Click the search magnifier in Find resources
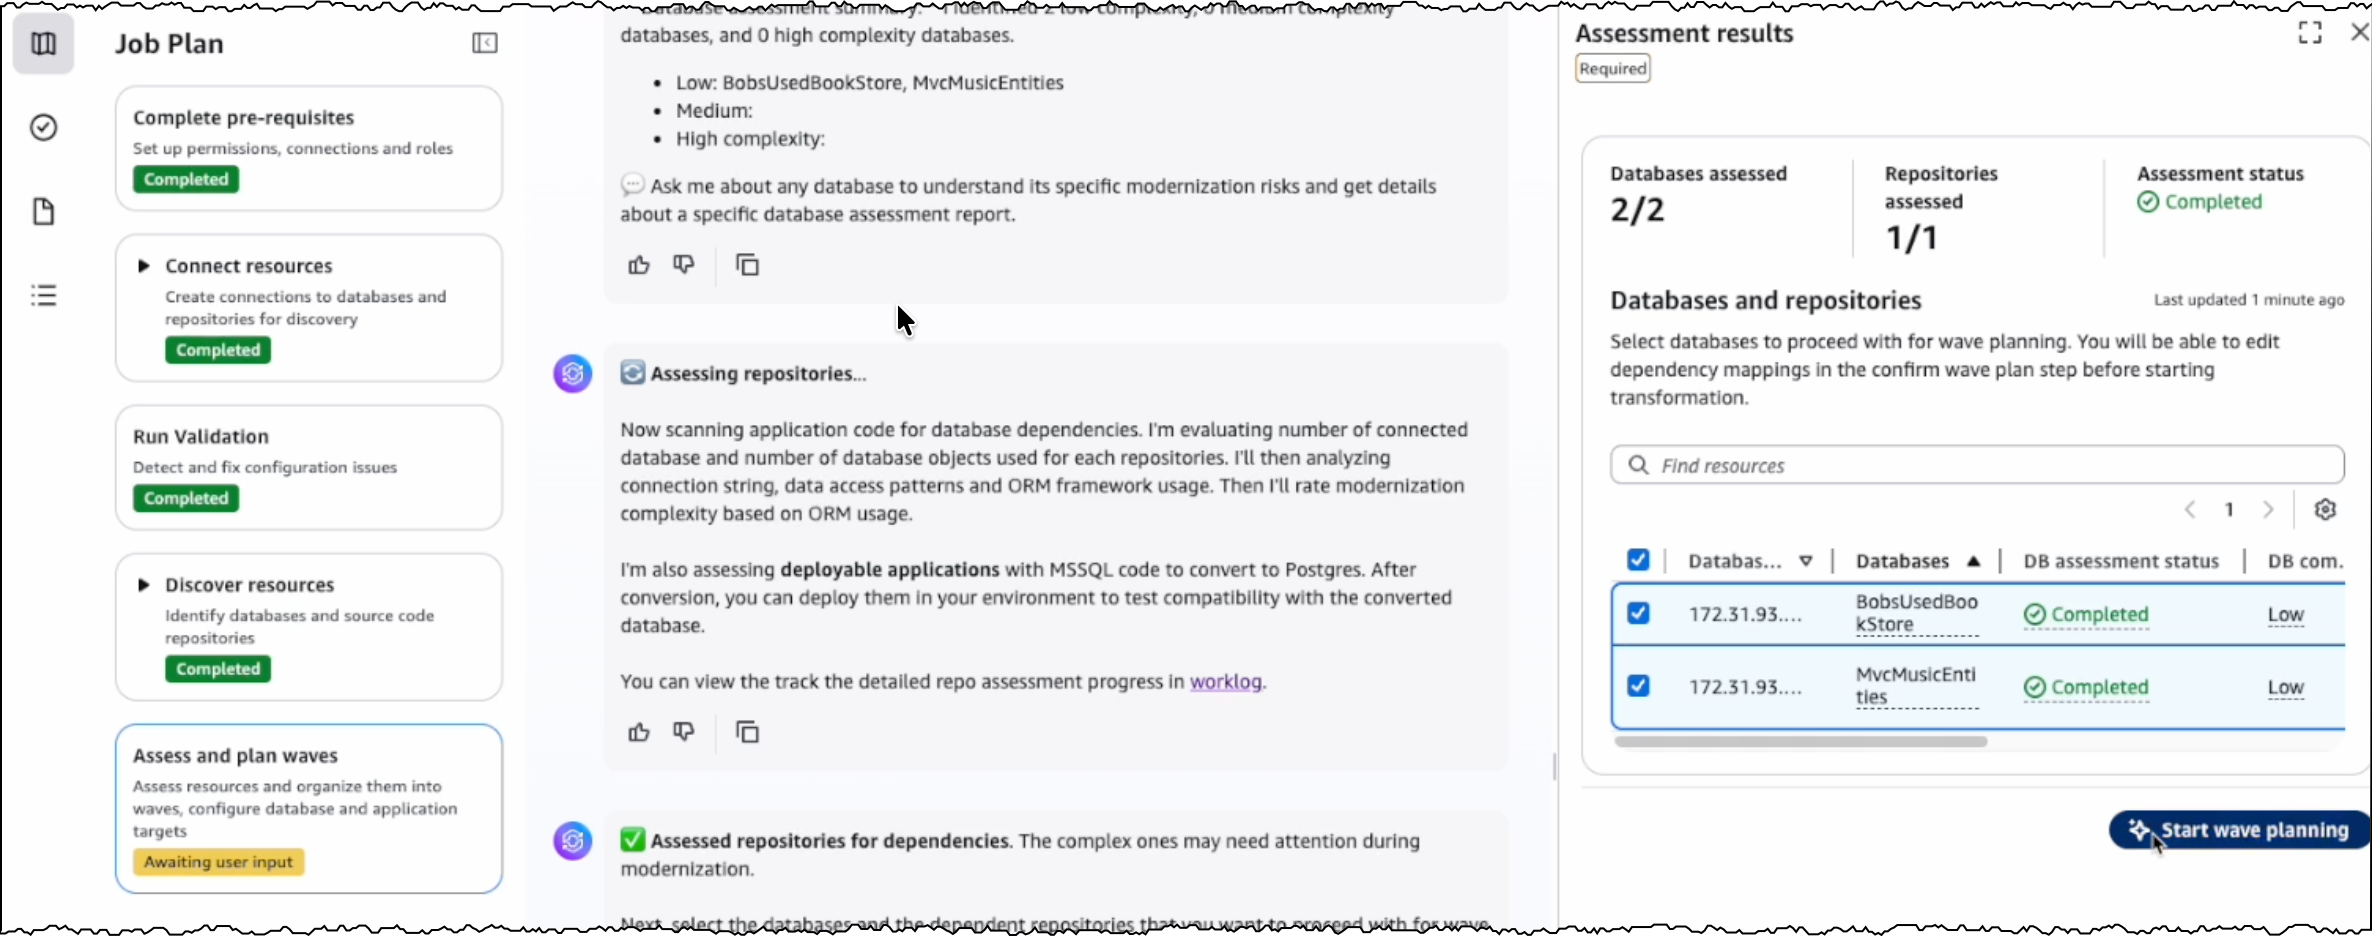Image resolution: width=2372 pixels, height=936 pixels. click(1637, 465)
